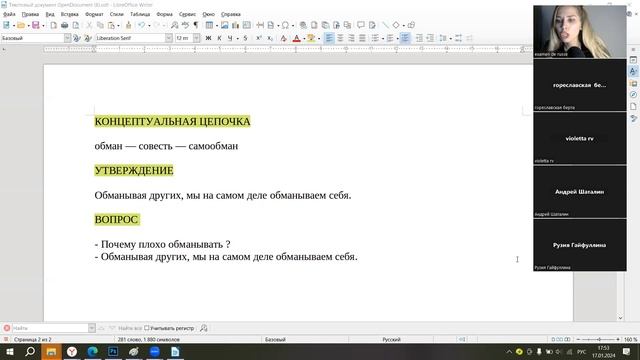Click the highlighting color marker swatch
This screenshot has width=640, height=360.
tap(311, 38)
